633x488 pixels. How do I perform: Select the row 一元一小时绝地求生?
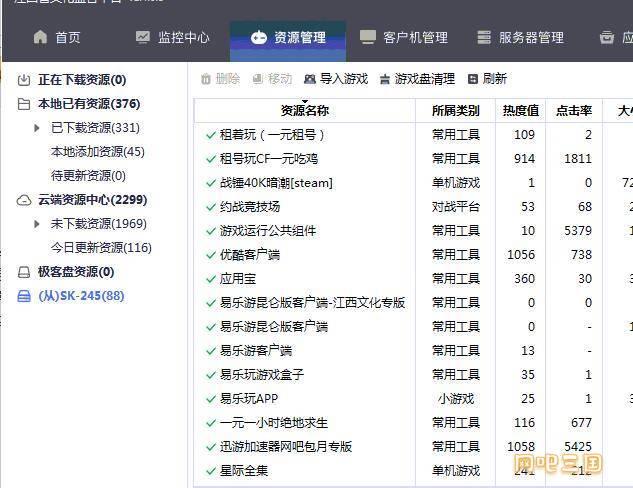[x=274, y=423]
